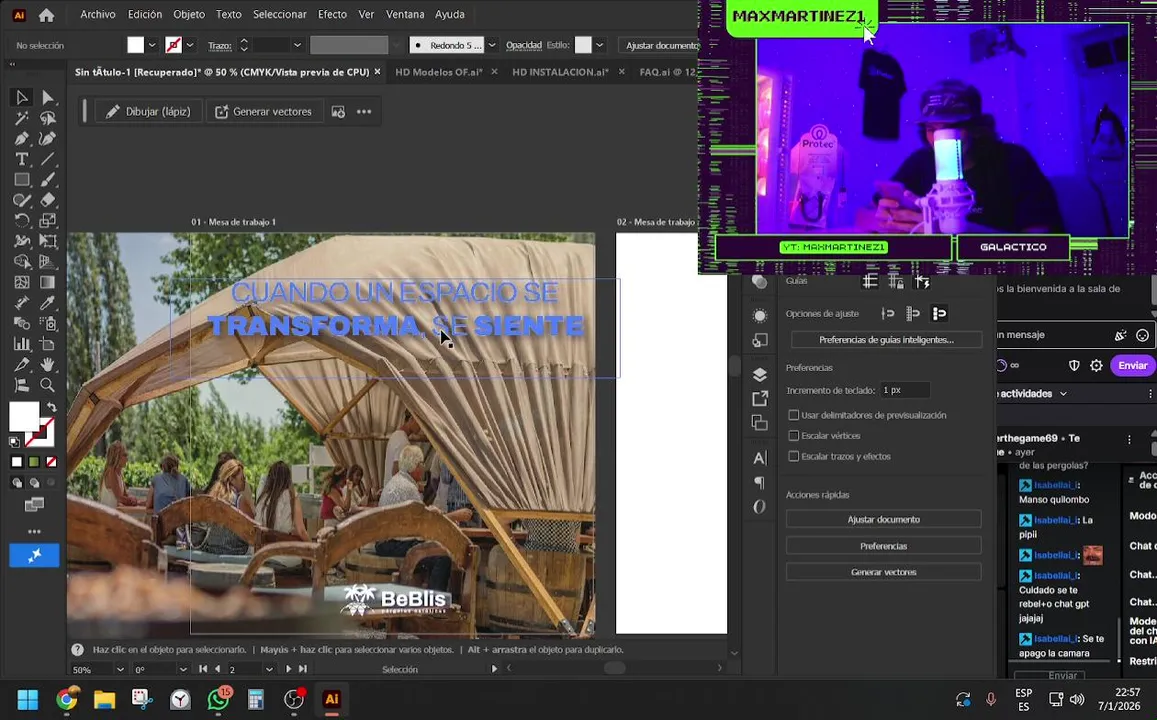This screenshot has width=1157, height=720.
Task: Open the Objeto menu
Action: (x=189, y=14)
